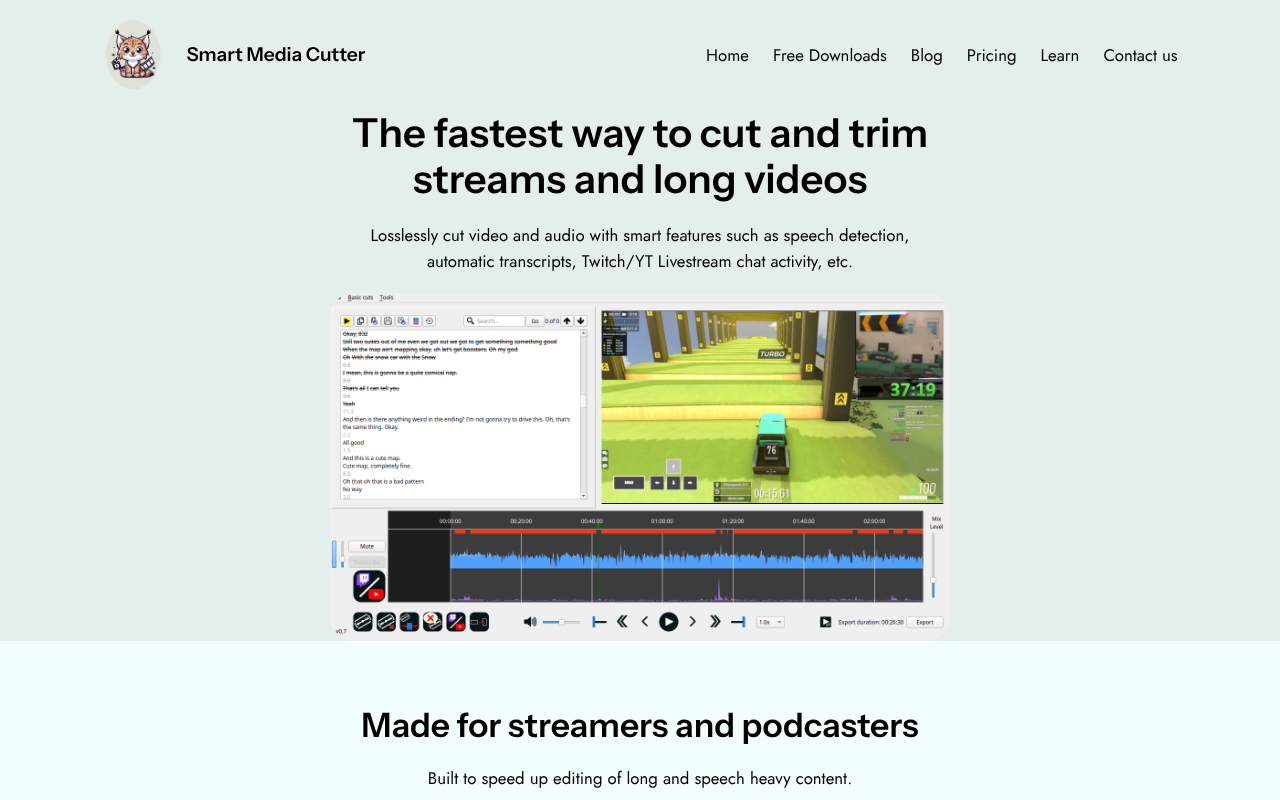Open the Tools menu

(387, 297)
